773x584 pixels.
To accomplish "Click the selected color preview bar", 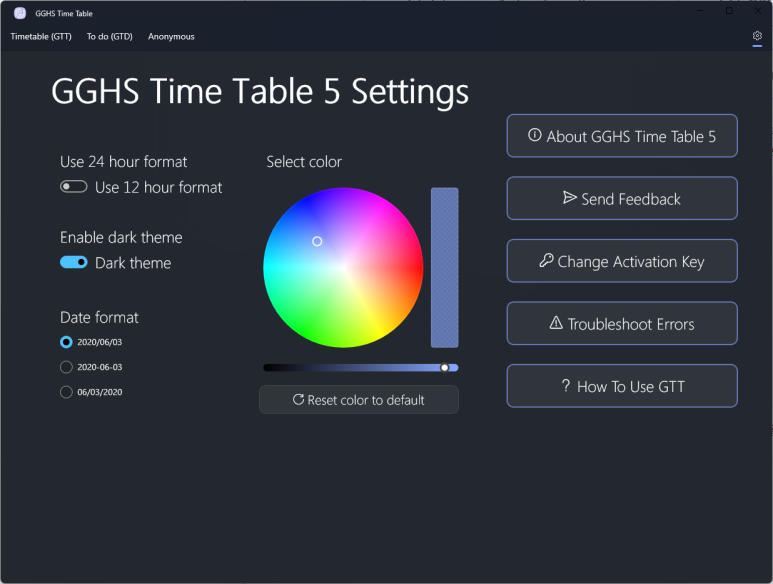I will [445, 268].
